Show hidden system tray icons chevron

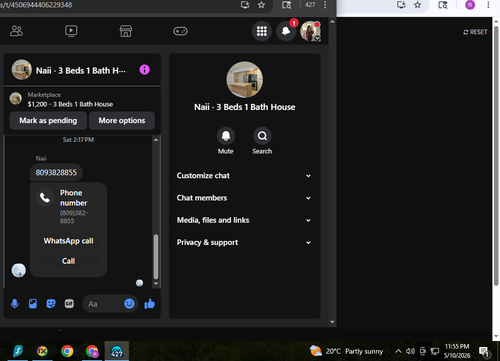[398, 351]
